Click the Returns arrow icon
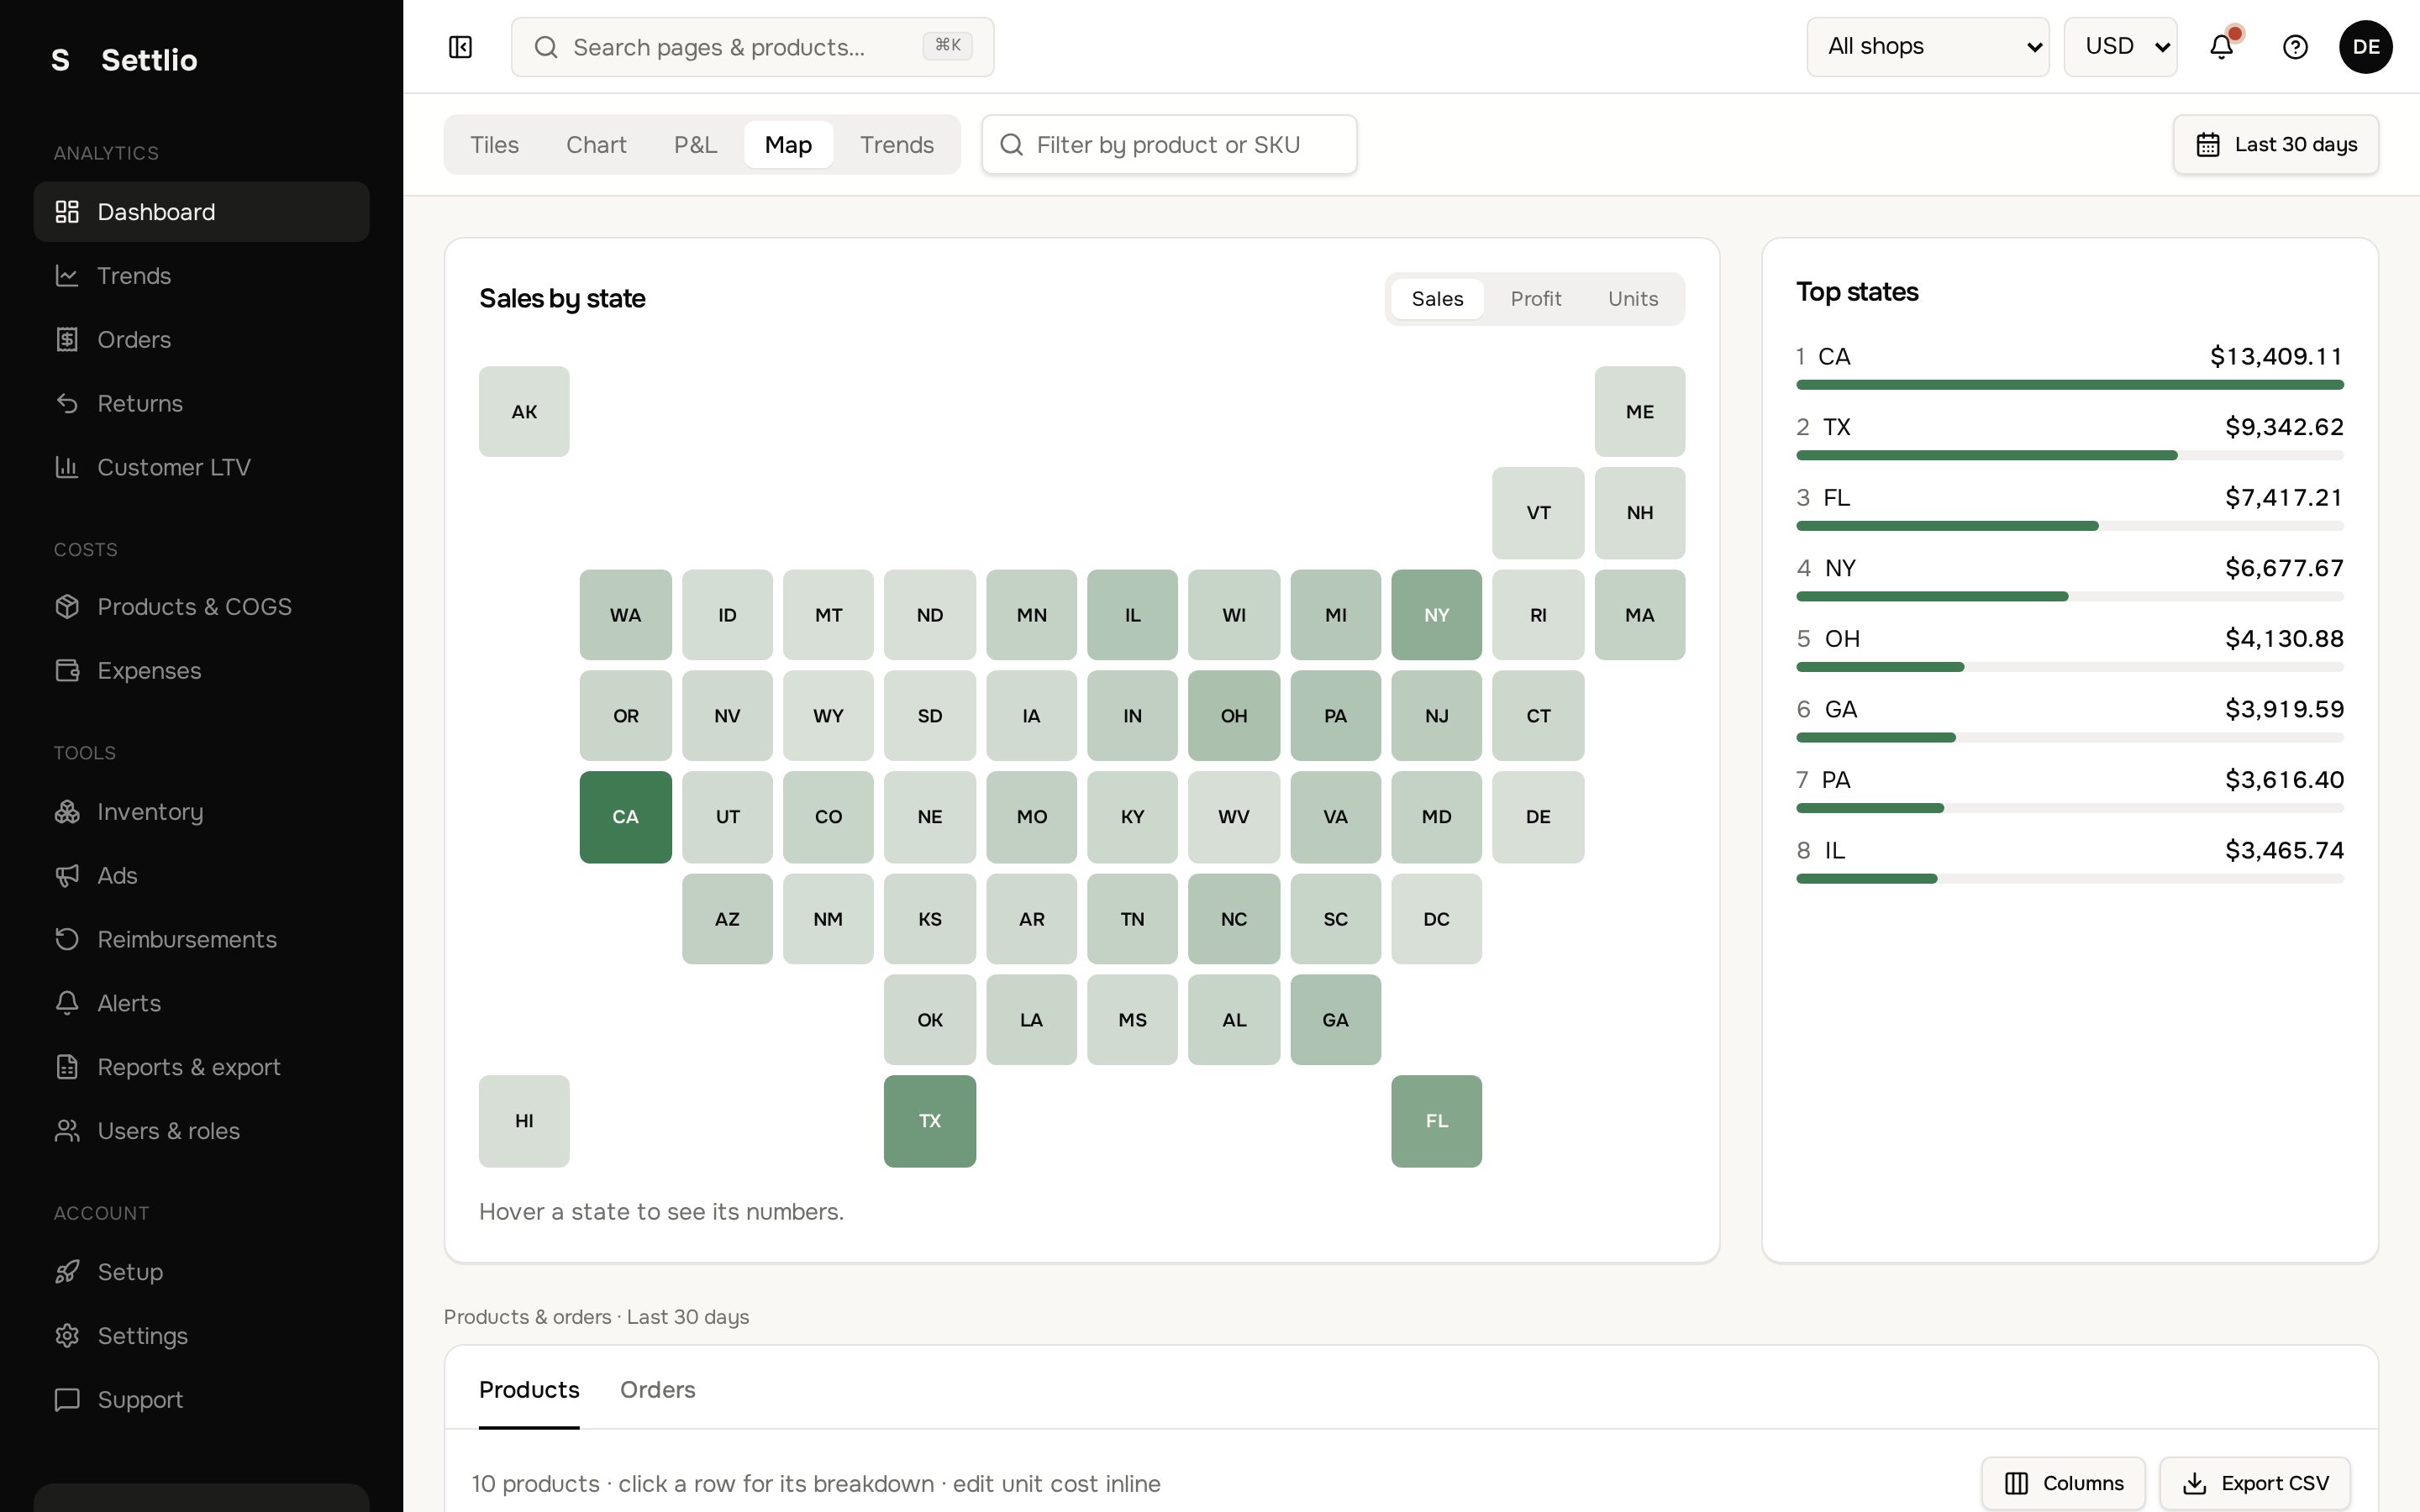 pyautogui.click(x=67, y=404)
